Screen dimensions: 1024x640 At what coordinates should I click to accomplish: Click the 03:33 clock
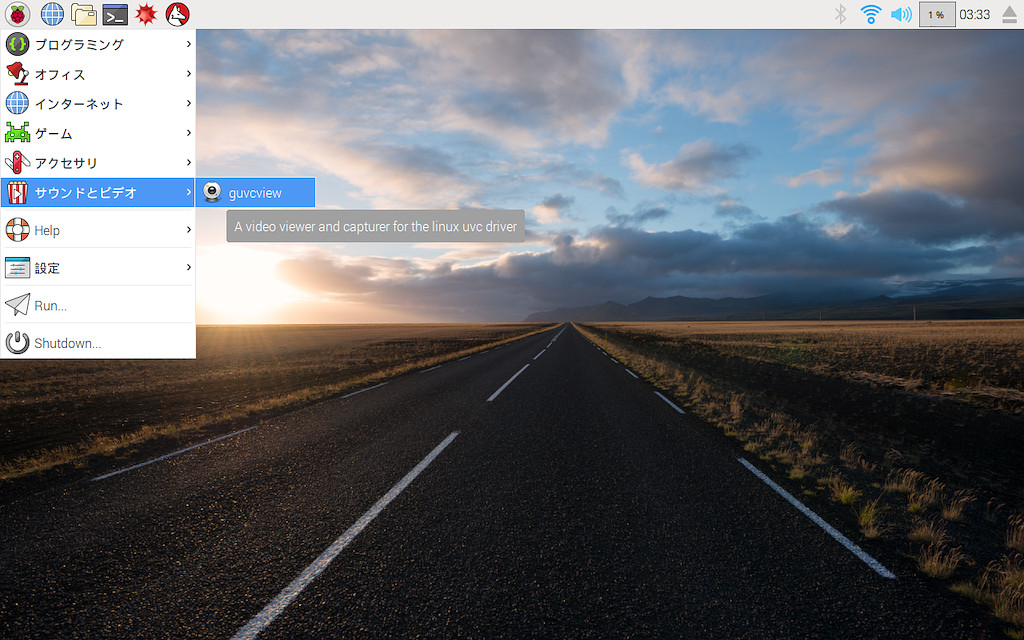pos(974,14)
